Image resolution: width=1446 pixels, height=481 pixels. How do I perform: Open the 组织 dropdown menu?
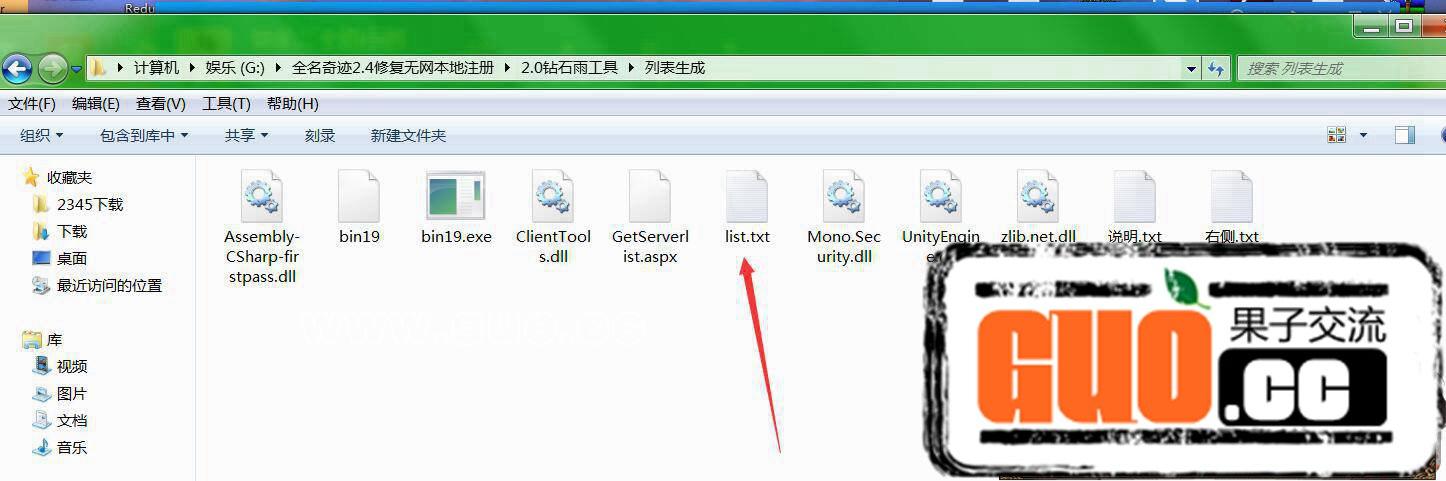[41, 135]
